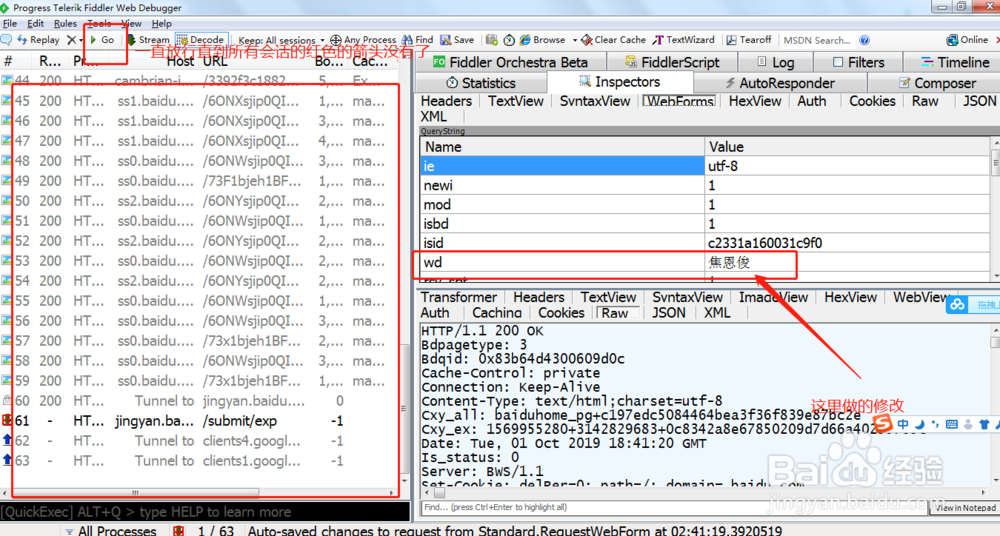Open the TextWizard tool
The height and width of the screenshot is (536, 1000).
[x=684, y=40]
